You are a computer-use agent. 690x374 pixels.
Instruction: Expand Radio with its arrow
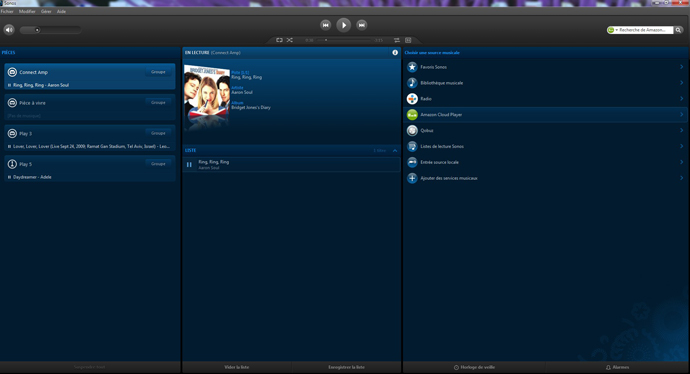pos(681,99)
